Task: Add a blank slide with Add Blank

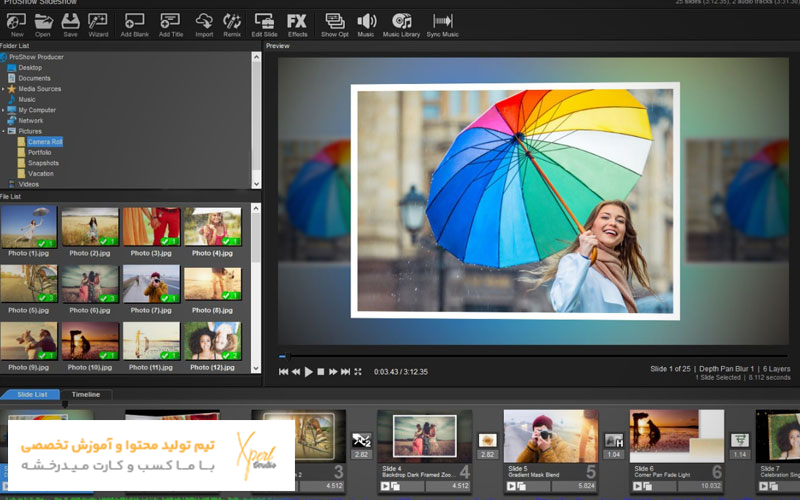Action: [135, 24]
